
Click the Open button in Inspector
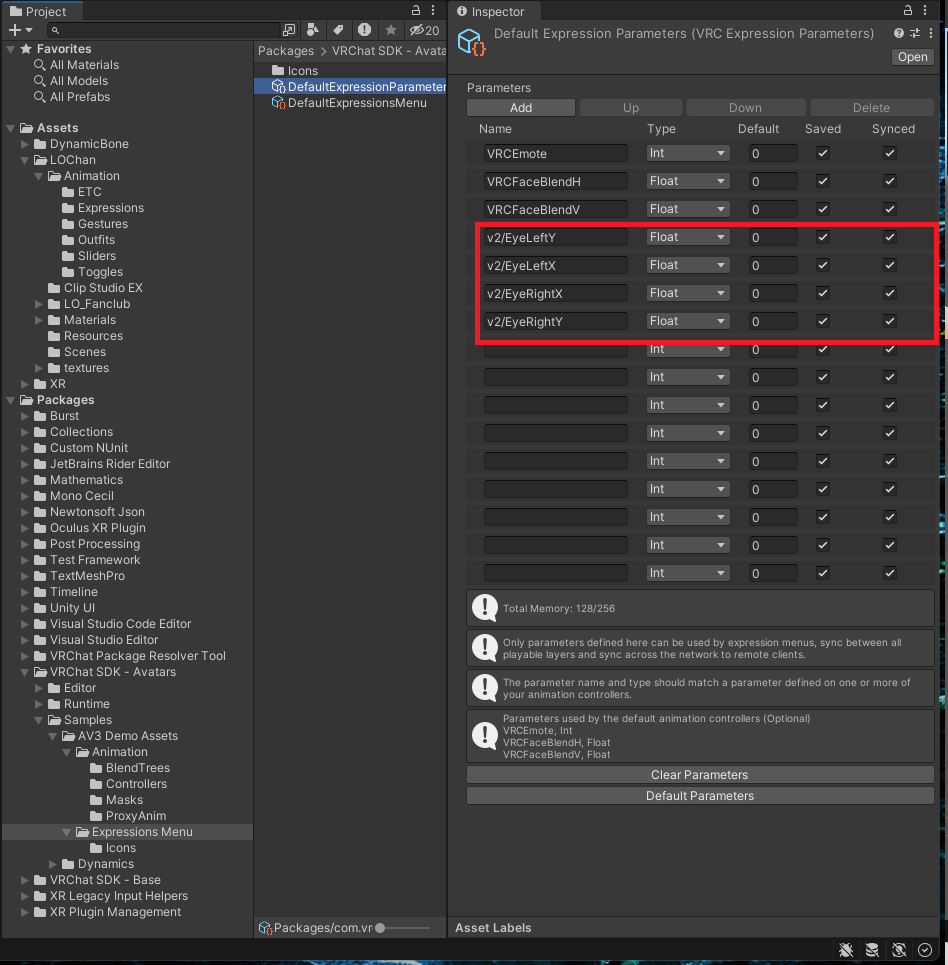[x=912, y=57]
